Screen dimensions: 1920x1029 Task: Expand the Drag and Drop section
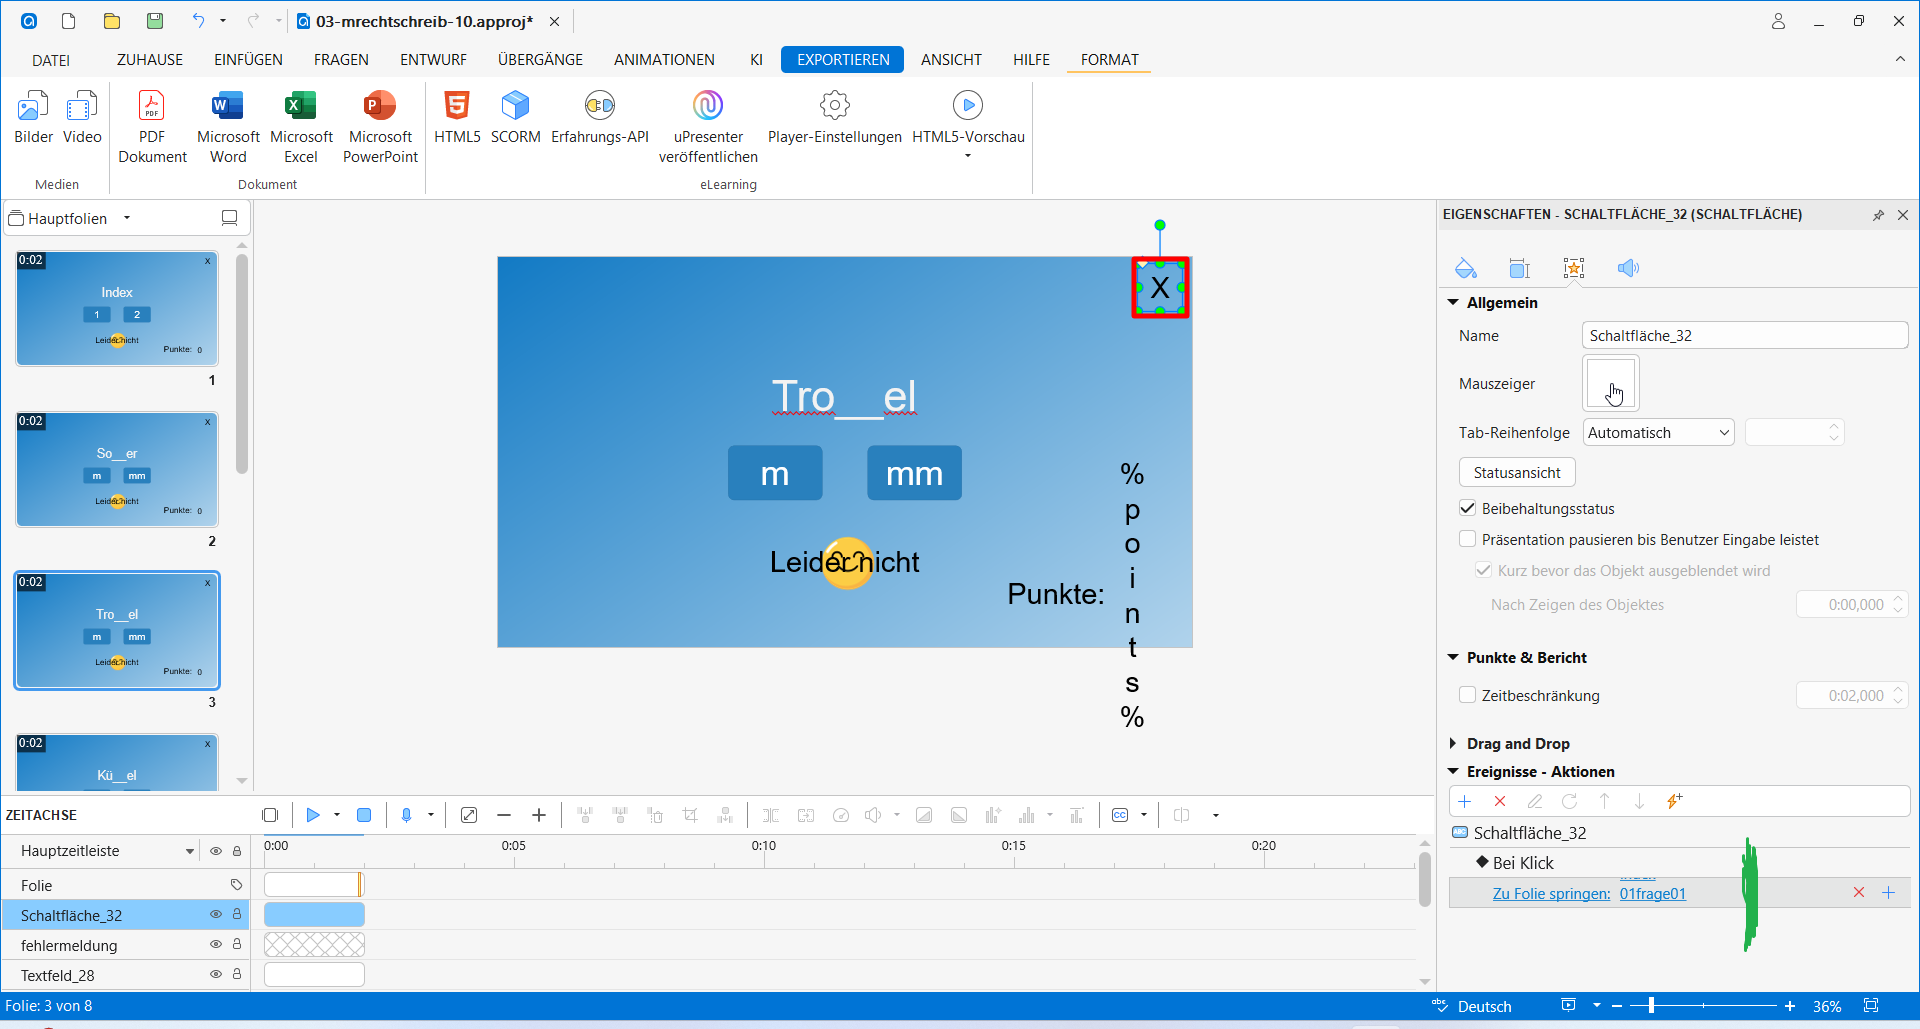1453,743
